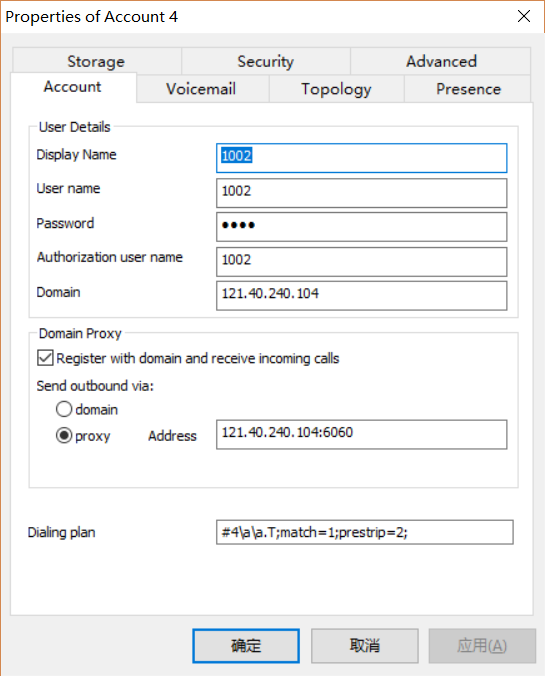Close the Properties of Account 4 dialog

(x=524, y=16)
